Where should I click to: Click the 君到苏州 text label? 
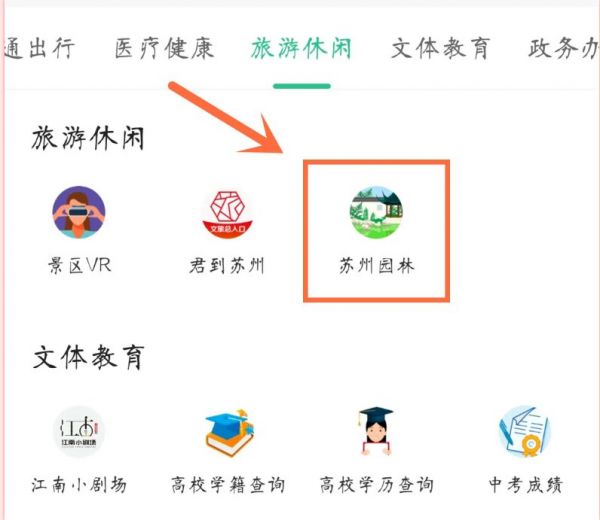coord(227,265)
